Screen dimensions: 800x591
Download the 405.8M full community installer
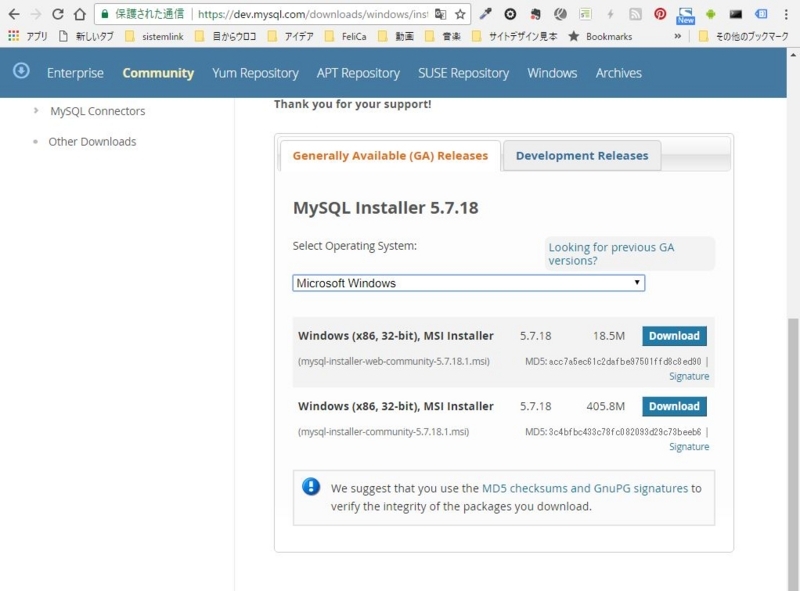click(x=674, y=406)
